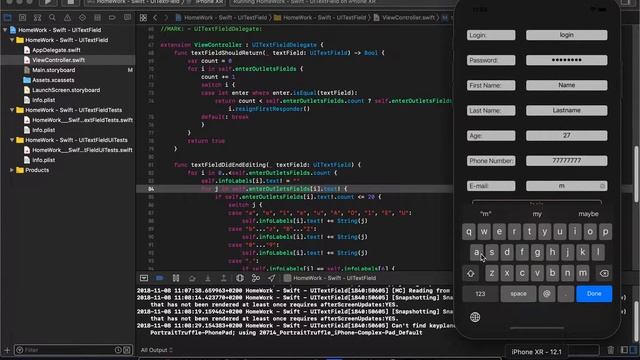Open Debug View Hierarchy

(240, 278)
